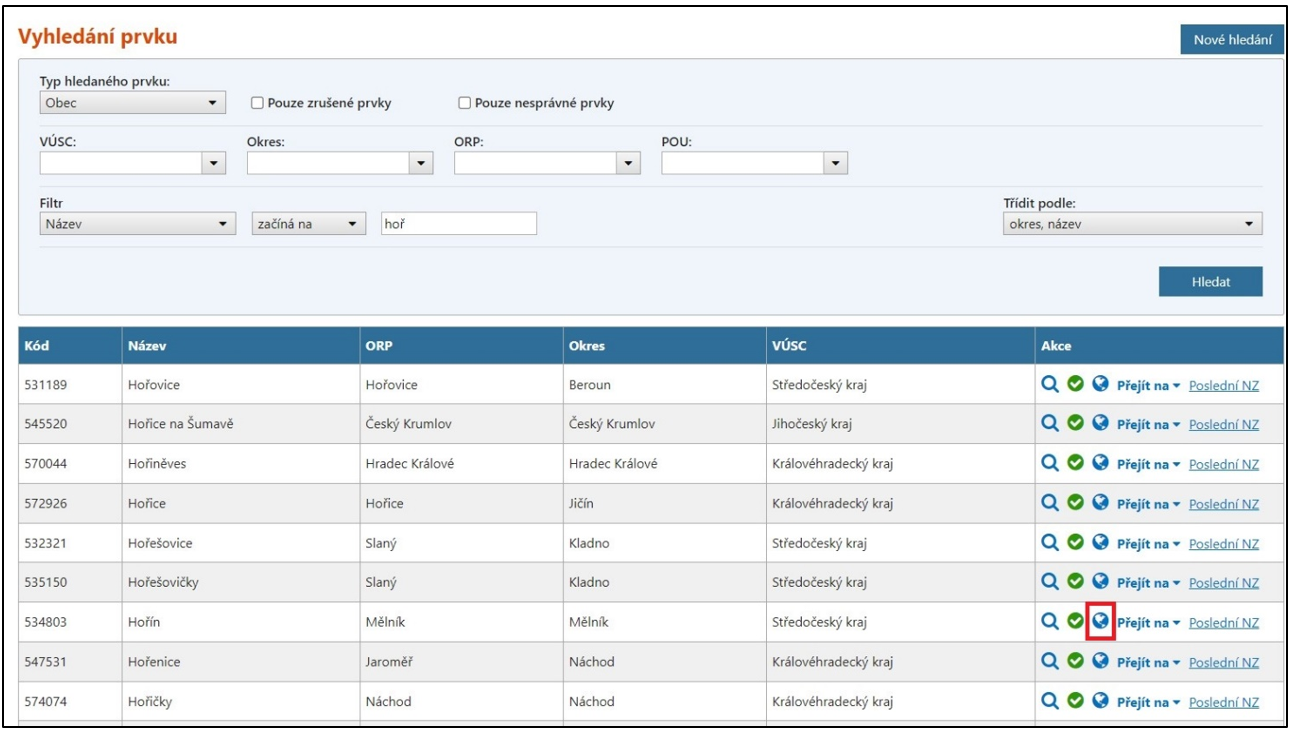The height and width of the screenshot is (730, 1291).
Task: Click the 'Nové hledání' button
Action: [1231, 40]
